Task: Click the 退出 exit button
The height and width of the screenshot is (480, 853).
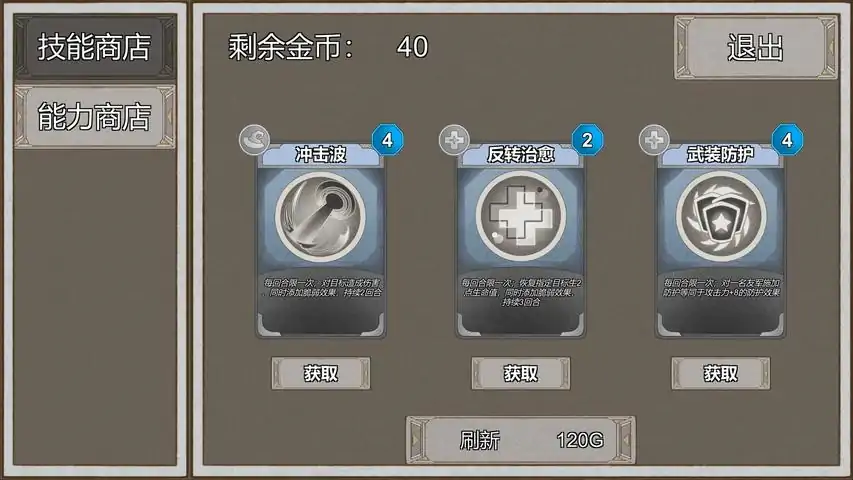Action: [756, 47]
